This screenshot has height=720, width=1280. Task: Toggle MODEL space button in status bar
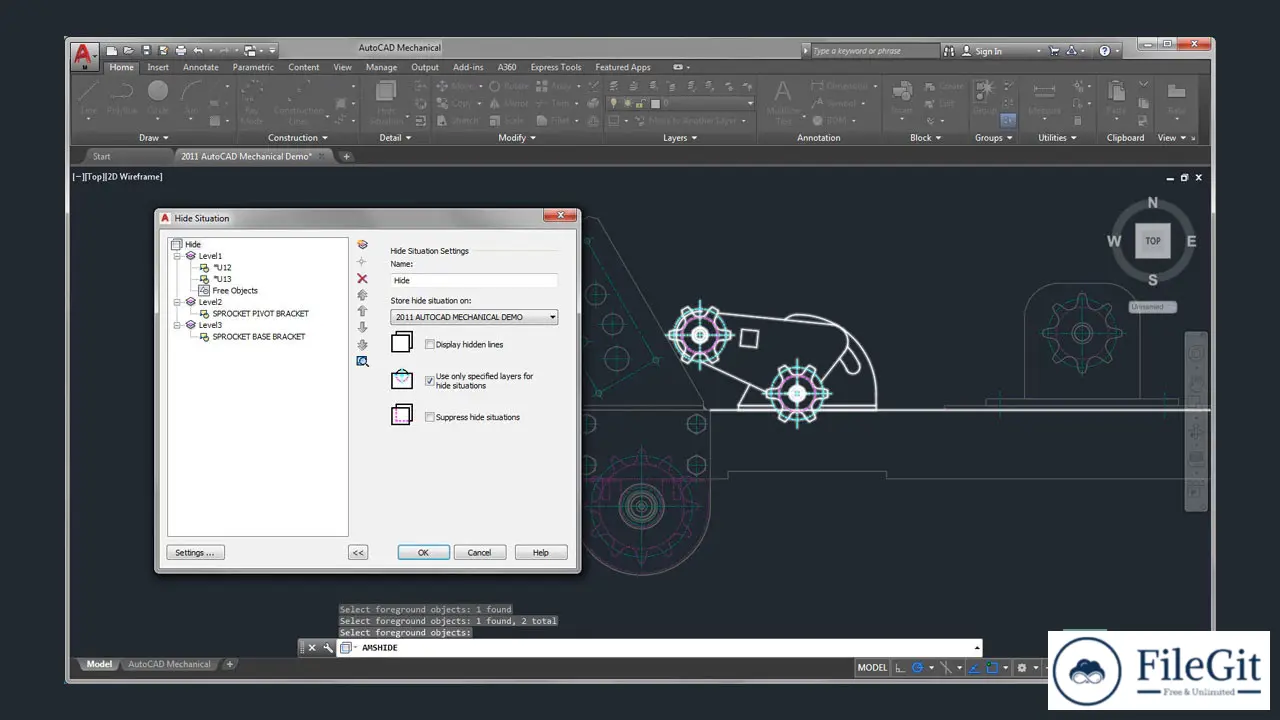872,667
